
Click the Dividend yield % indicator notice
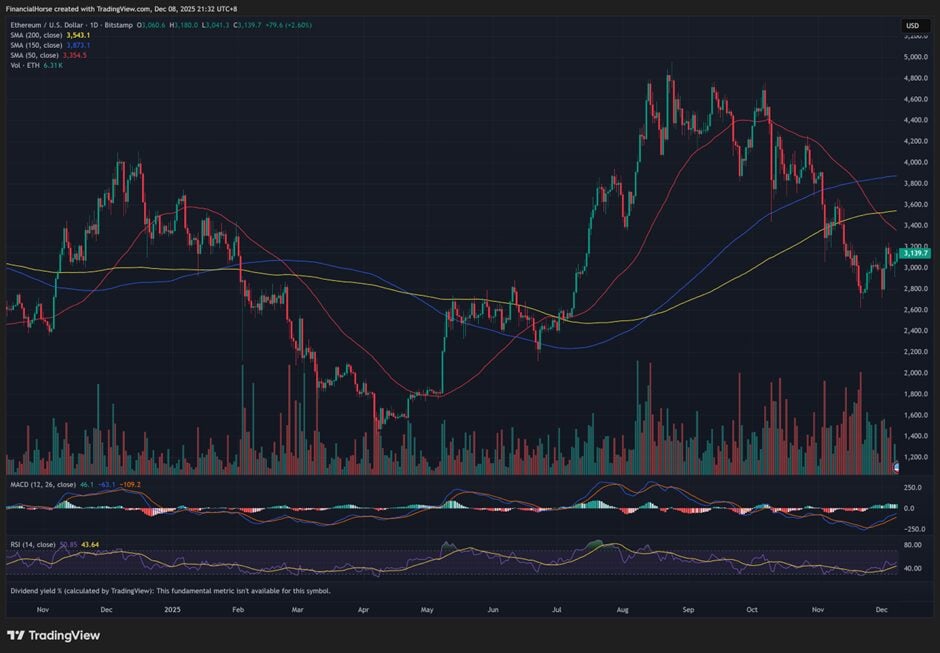[170, 591]
